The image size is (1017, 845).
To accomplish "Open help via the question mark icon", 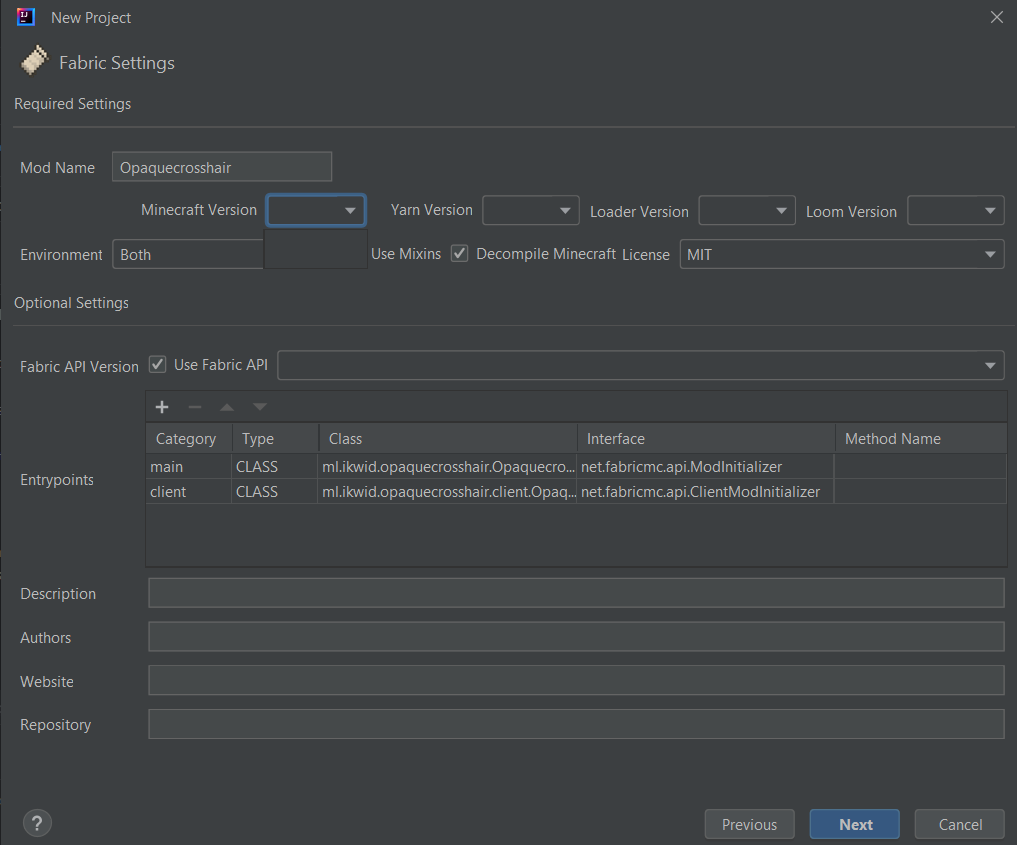I will click(37, 822).
